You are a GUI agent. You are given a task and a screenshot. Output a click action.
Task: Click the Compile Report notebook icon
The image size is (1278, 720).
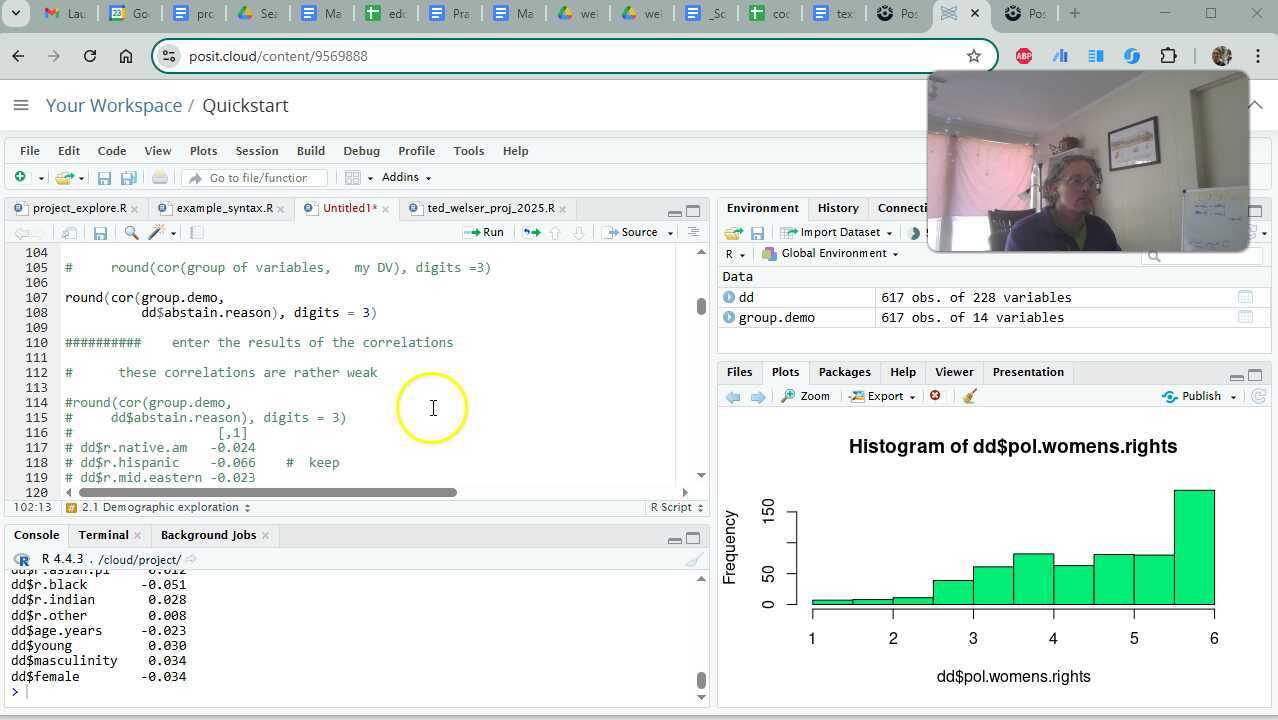click(197, 233)
